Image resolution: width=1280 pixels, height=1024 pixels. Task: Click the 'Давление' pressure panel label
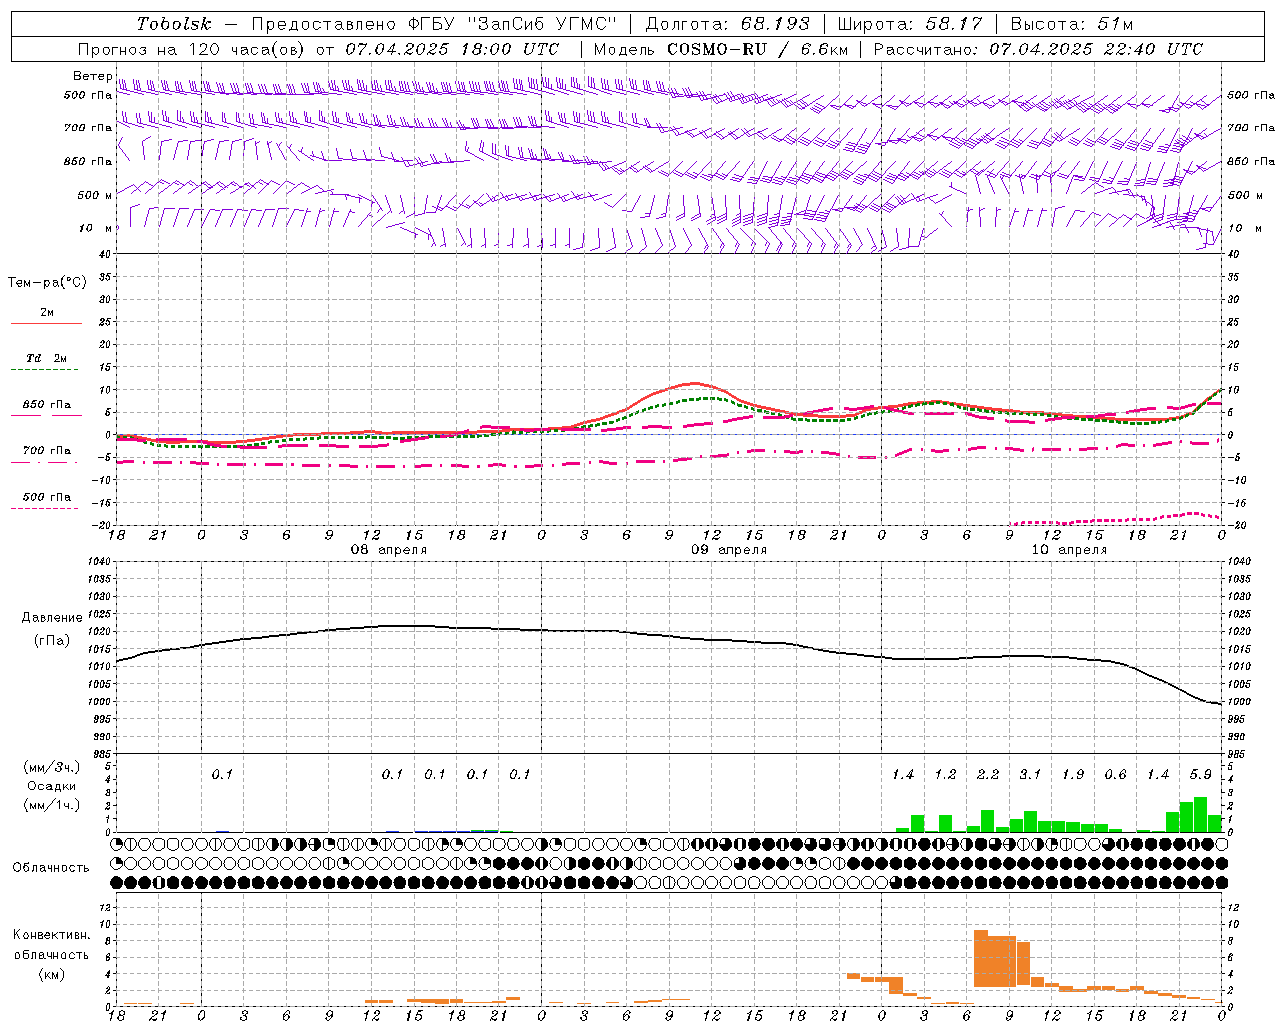coord(52,618)
